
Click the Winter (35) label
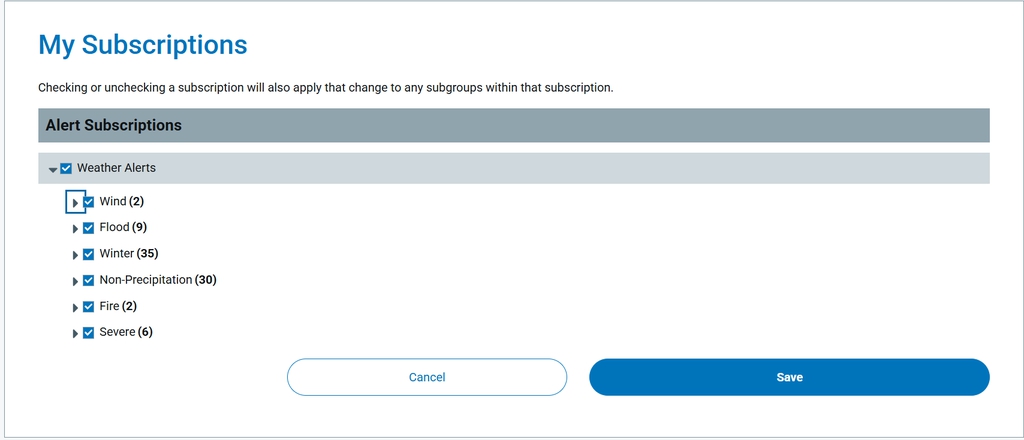pyautogui.click(x=128, y=254)
